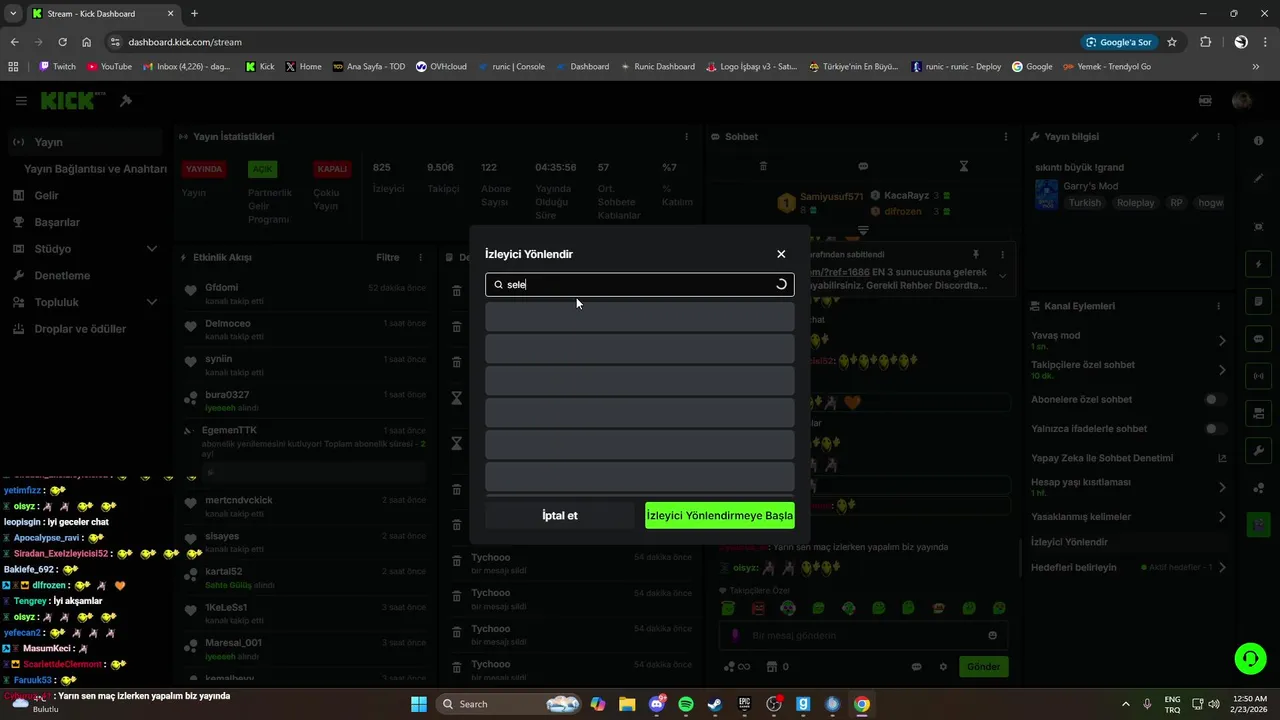Open Spotify from the taskbar

[x=686, y=704]
